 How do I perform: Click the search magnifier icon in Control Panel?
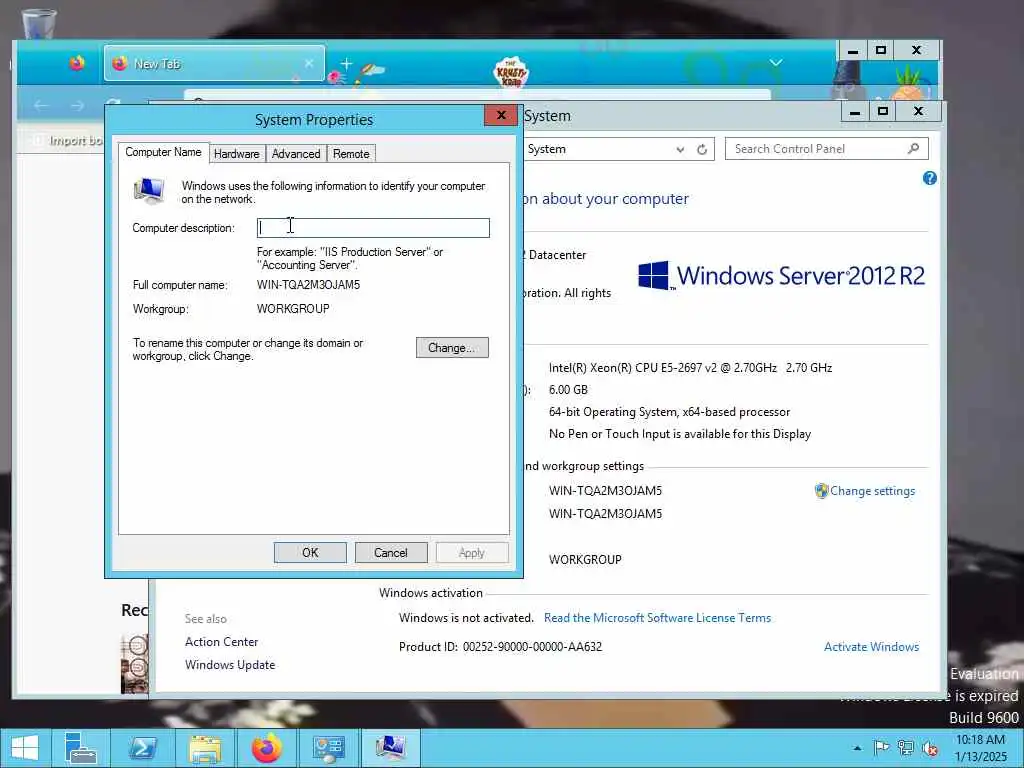[913, 149]
